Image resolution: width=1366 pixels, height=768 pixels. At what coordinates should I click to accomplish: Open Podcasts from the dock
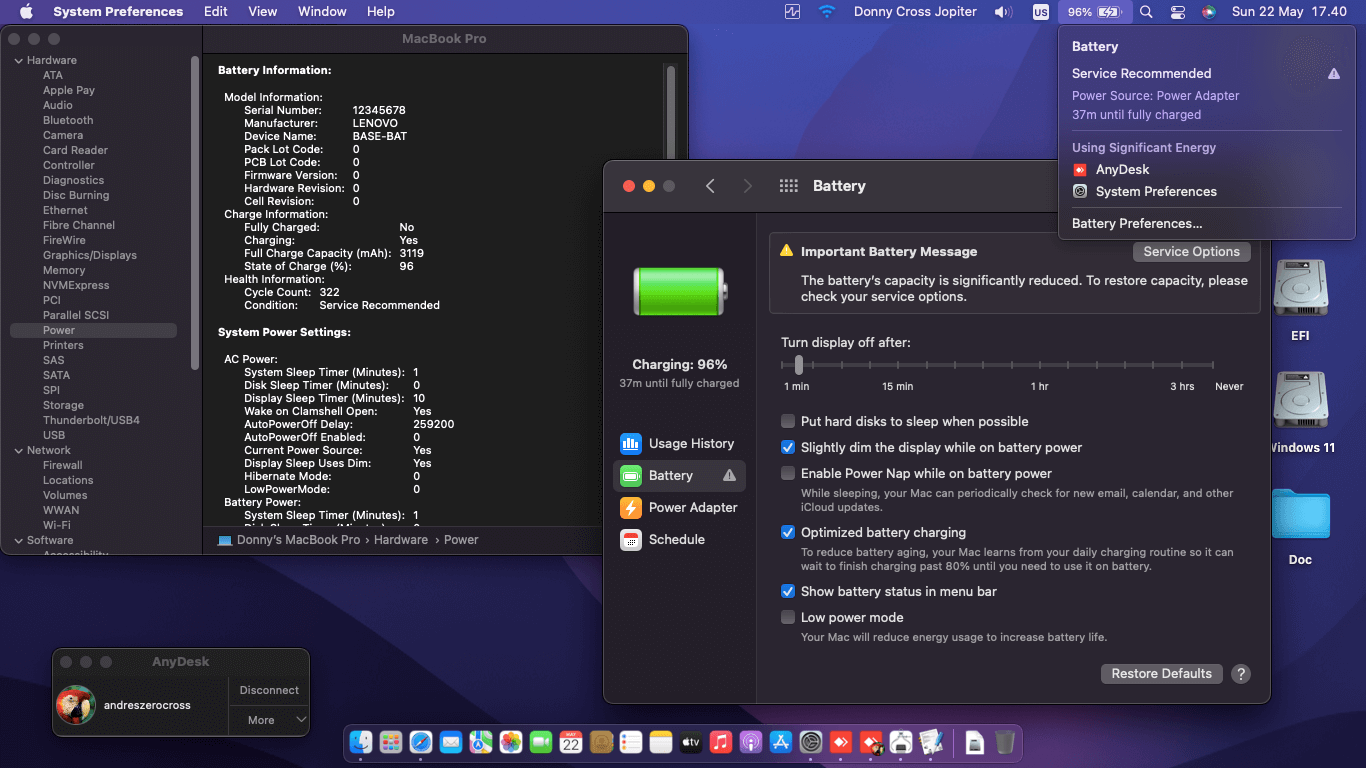click(751, 742)
